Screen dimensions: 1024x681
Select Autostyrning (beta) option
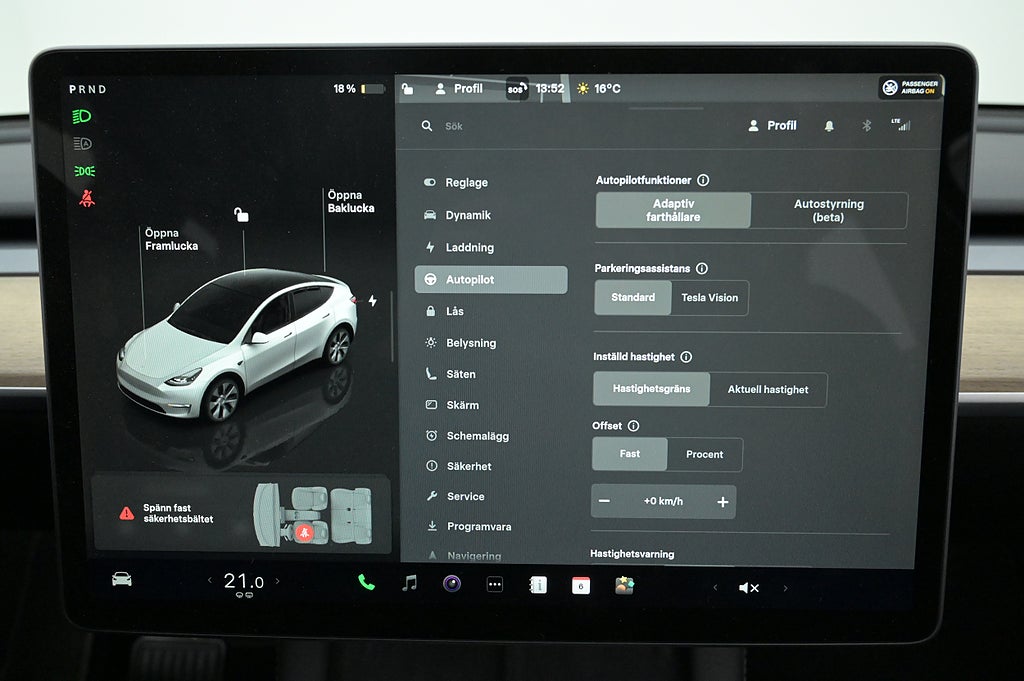[828, 211]
